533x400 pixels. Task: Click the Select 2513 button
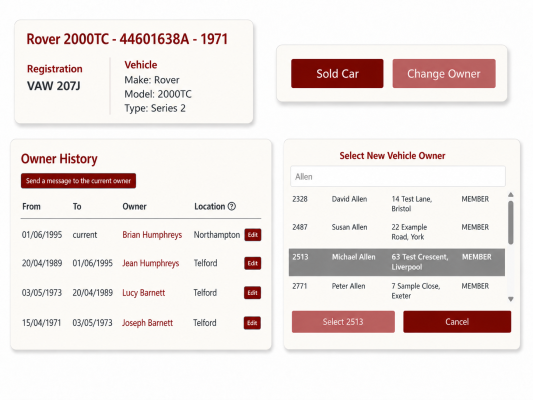pyautogui.click(x=343, y=321)
